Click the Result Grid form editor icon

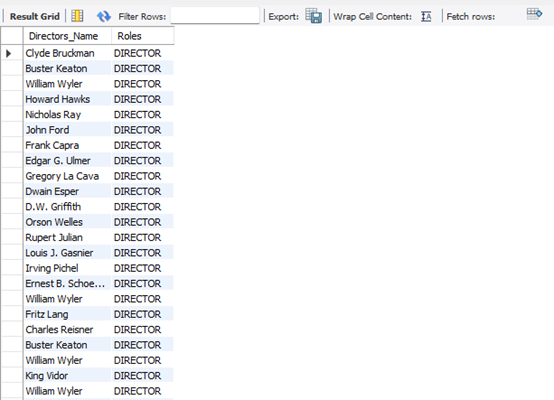77,16
